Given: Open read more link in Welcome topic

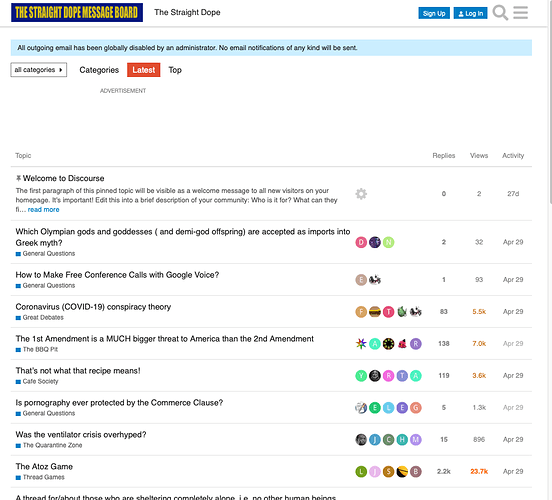Looking at the screenshot, I should point(43,210).
